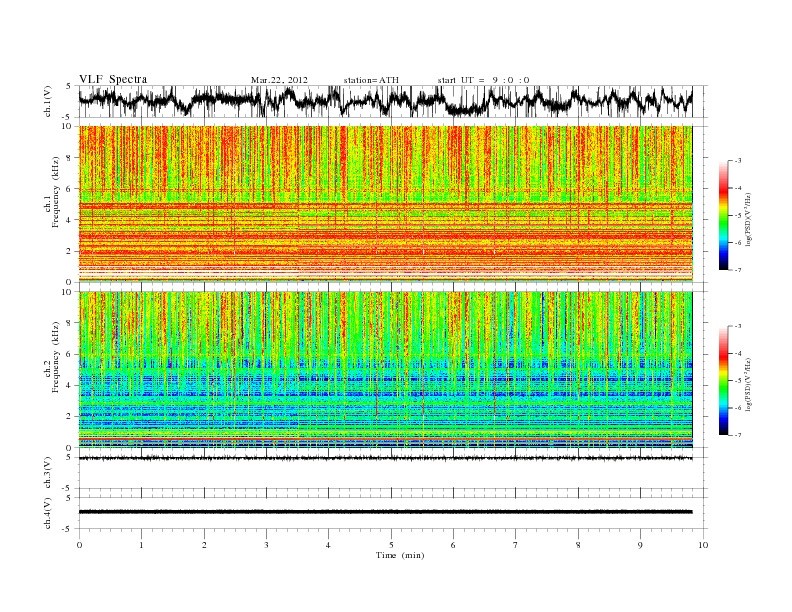
Task: Click the "-5" volt tick of the ch.4 waveform
Action: pyautogui.click(x=67, y=529)
